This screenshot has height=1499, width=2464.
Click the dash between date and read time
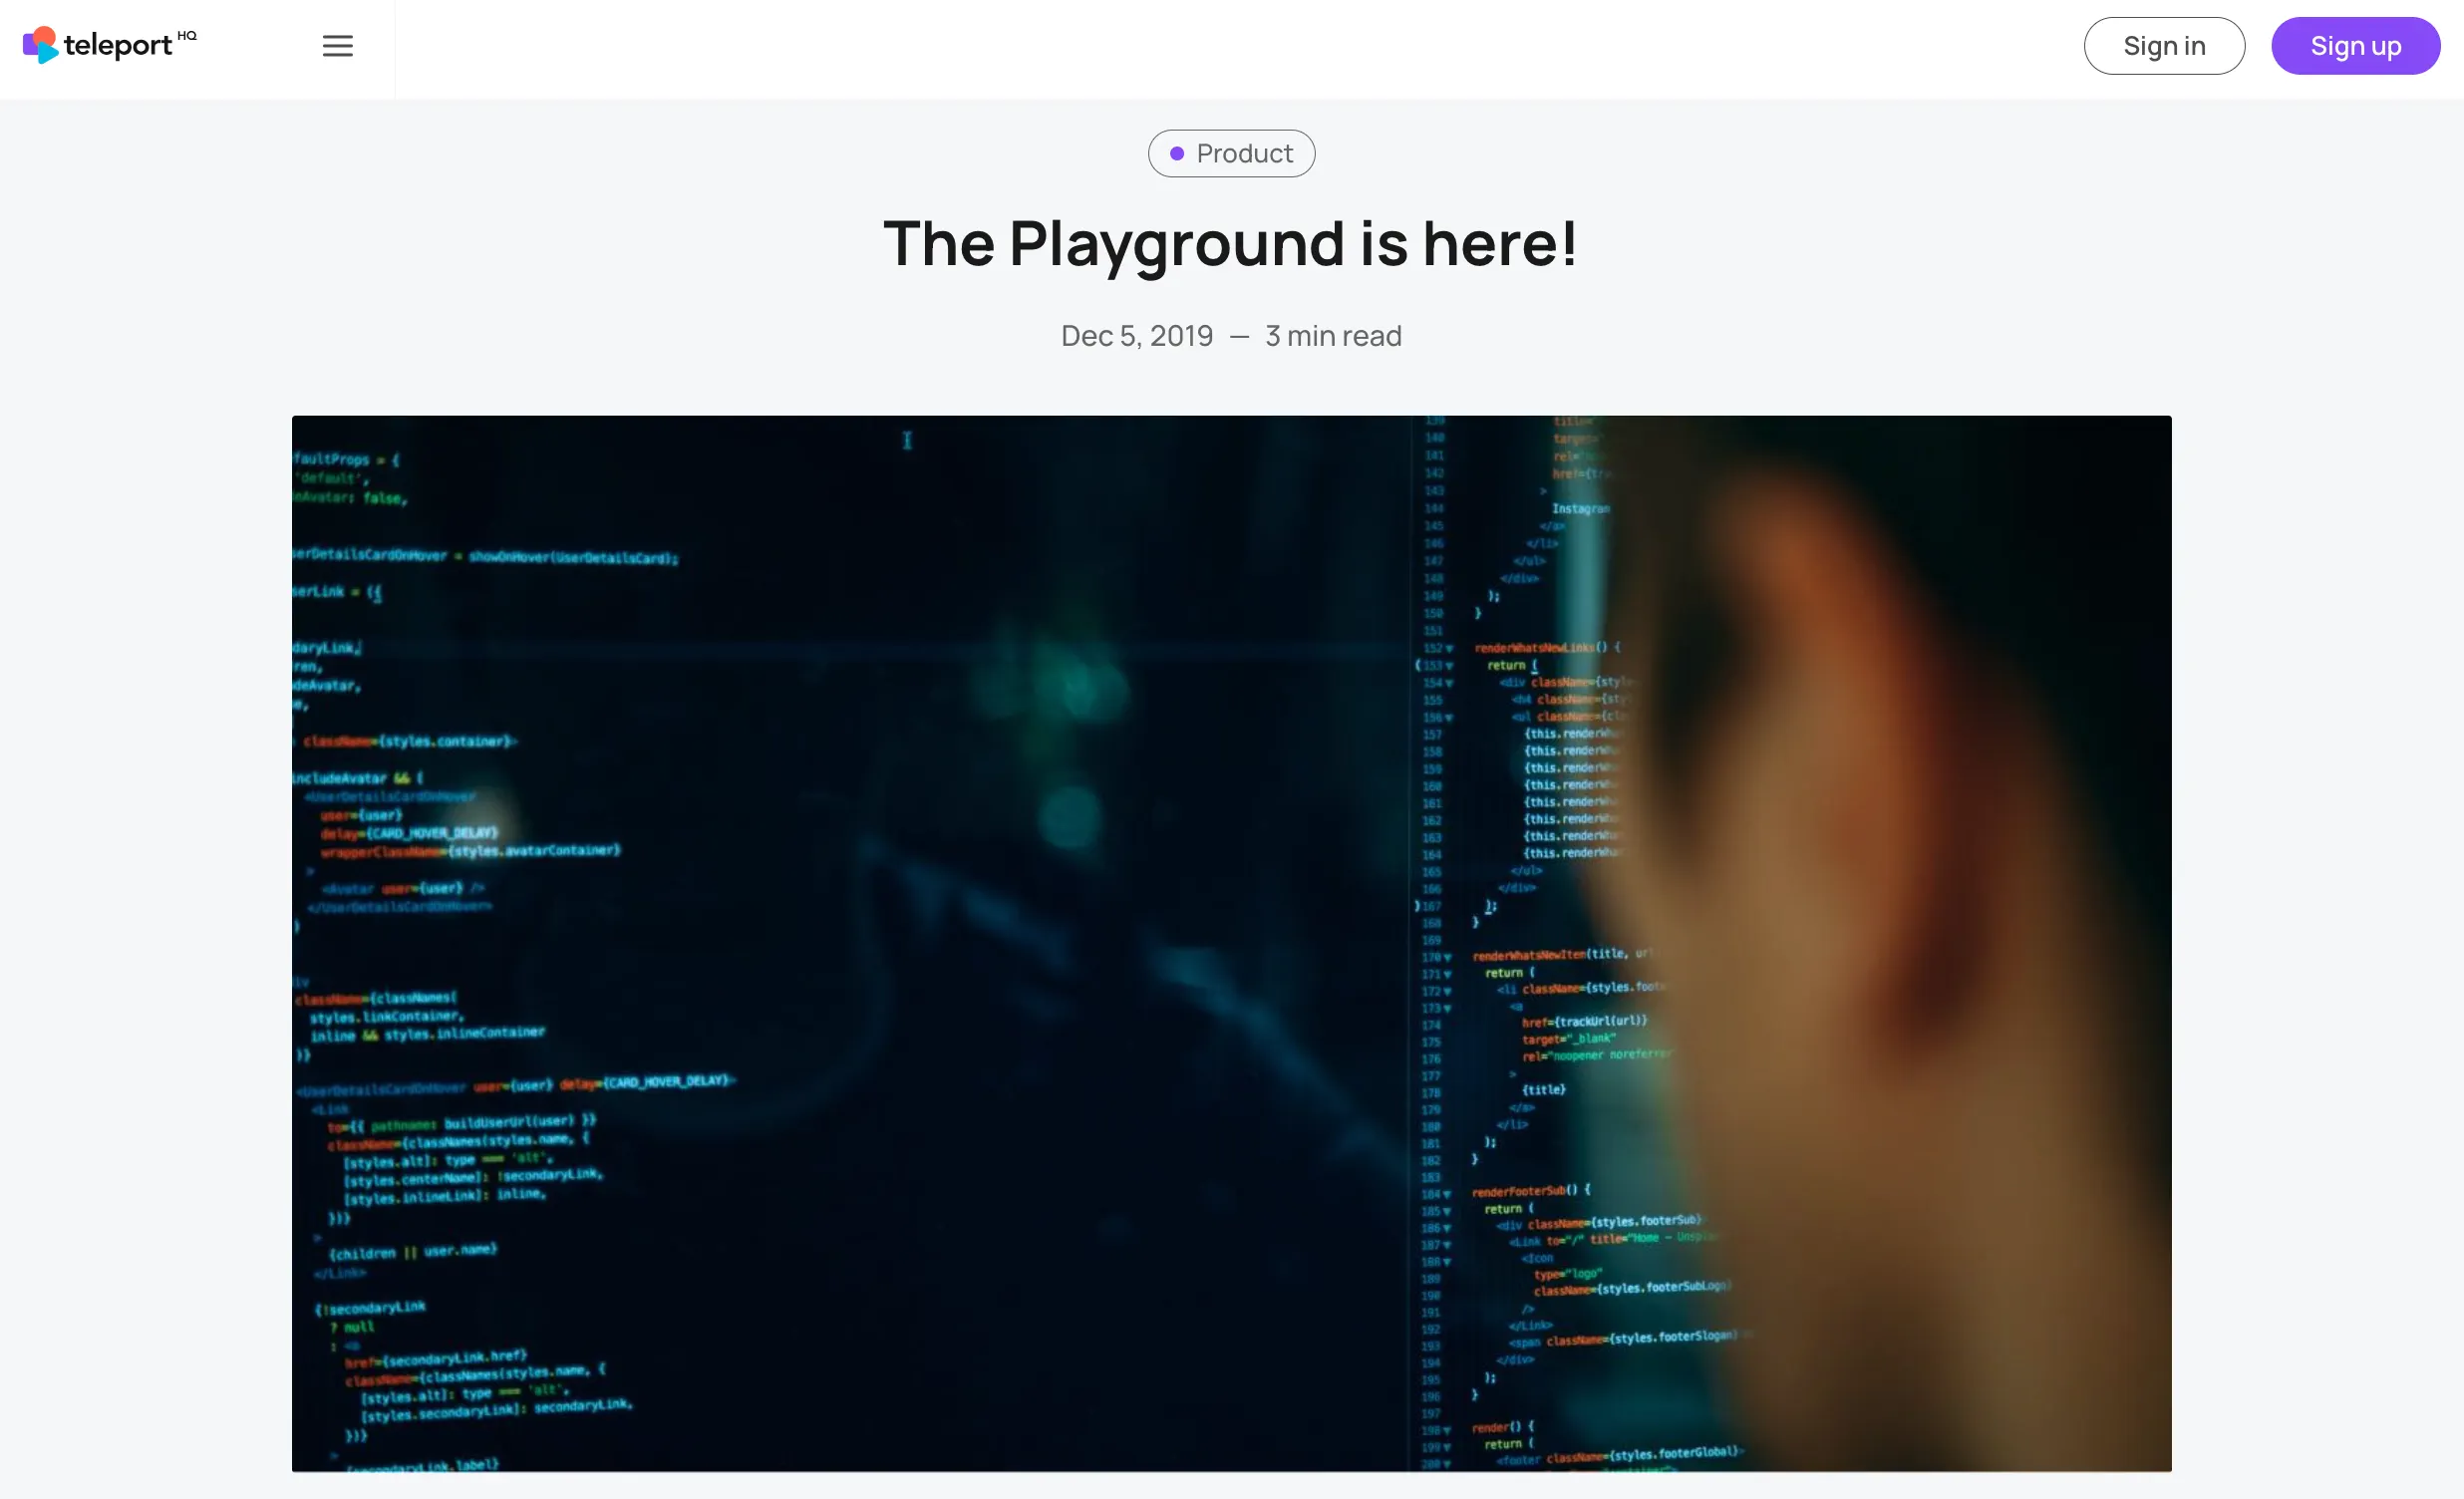[x=1239, y=337]
